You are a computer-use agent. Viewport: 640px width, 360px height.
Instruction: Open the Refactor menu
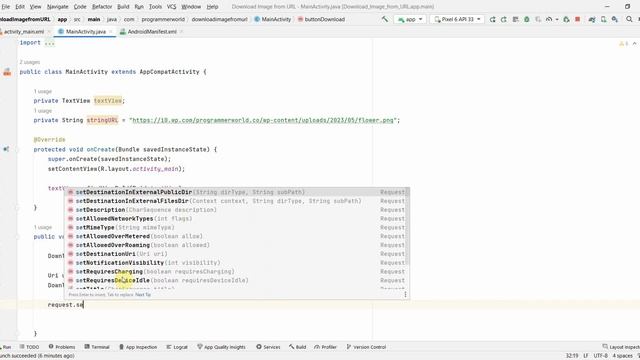coord(102,7)
